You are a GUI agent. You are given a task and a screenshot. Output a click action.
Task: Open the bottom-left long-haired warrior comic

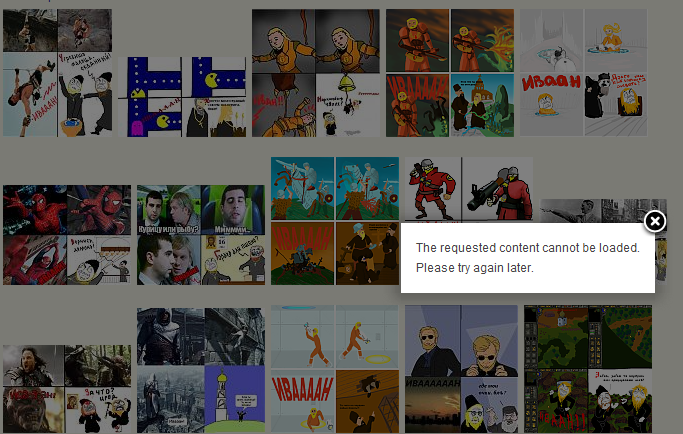pyautogui.click(x=66, y=389)
